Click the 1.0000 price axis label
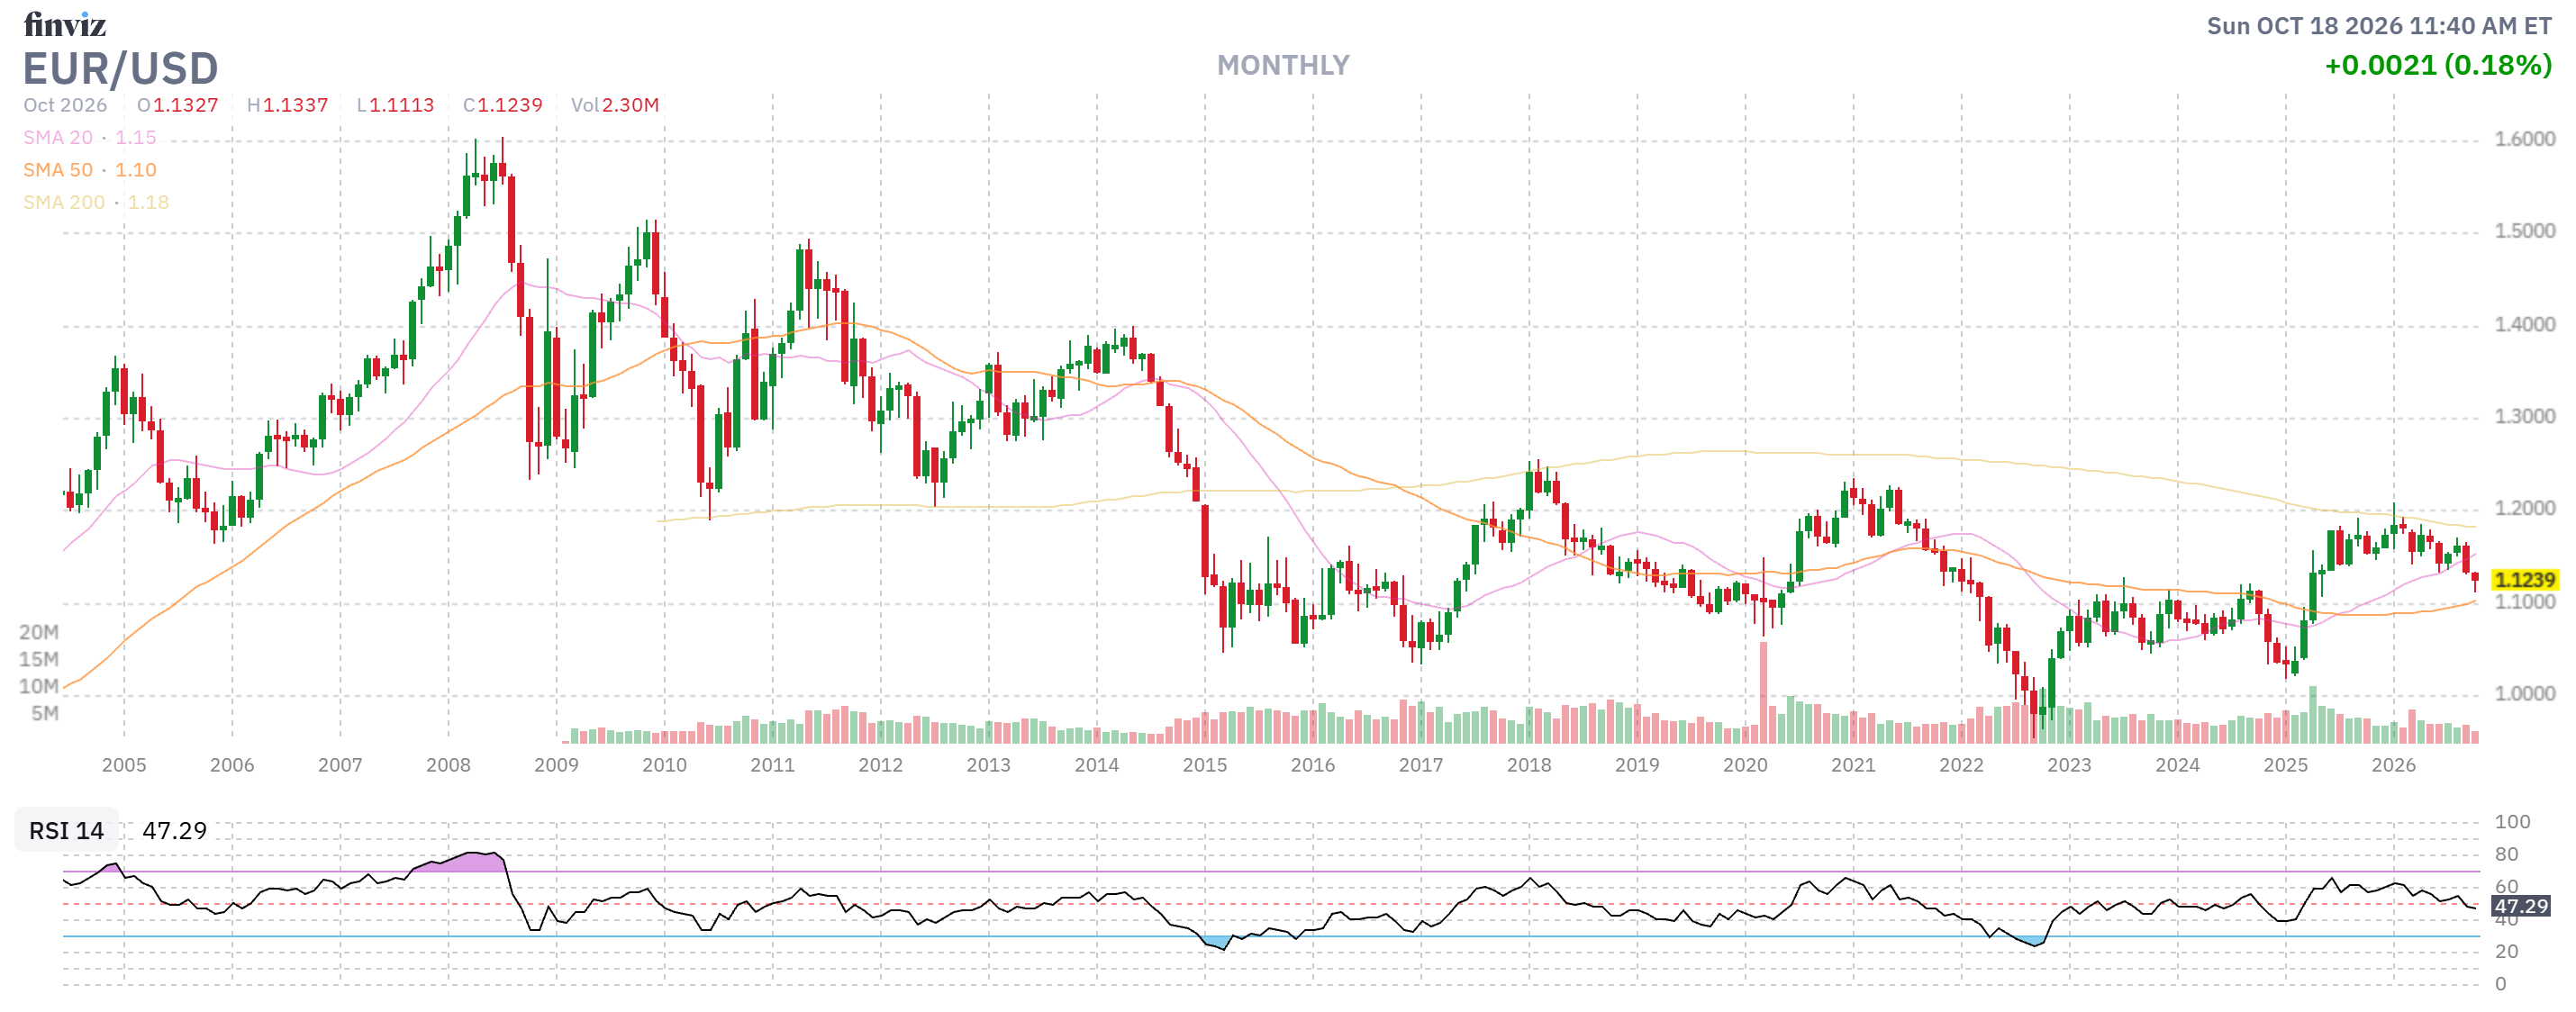Viewport: 2576px width, 1012px height. click(x=2524, y=693)
